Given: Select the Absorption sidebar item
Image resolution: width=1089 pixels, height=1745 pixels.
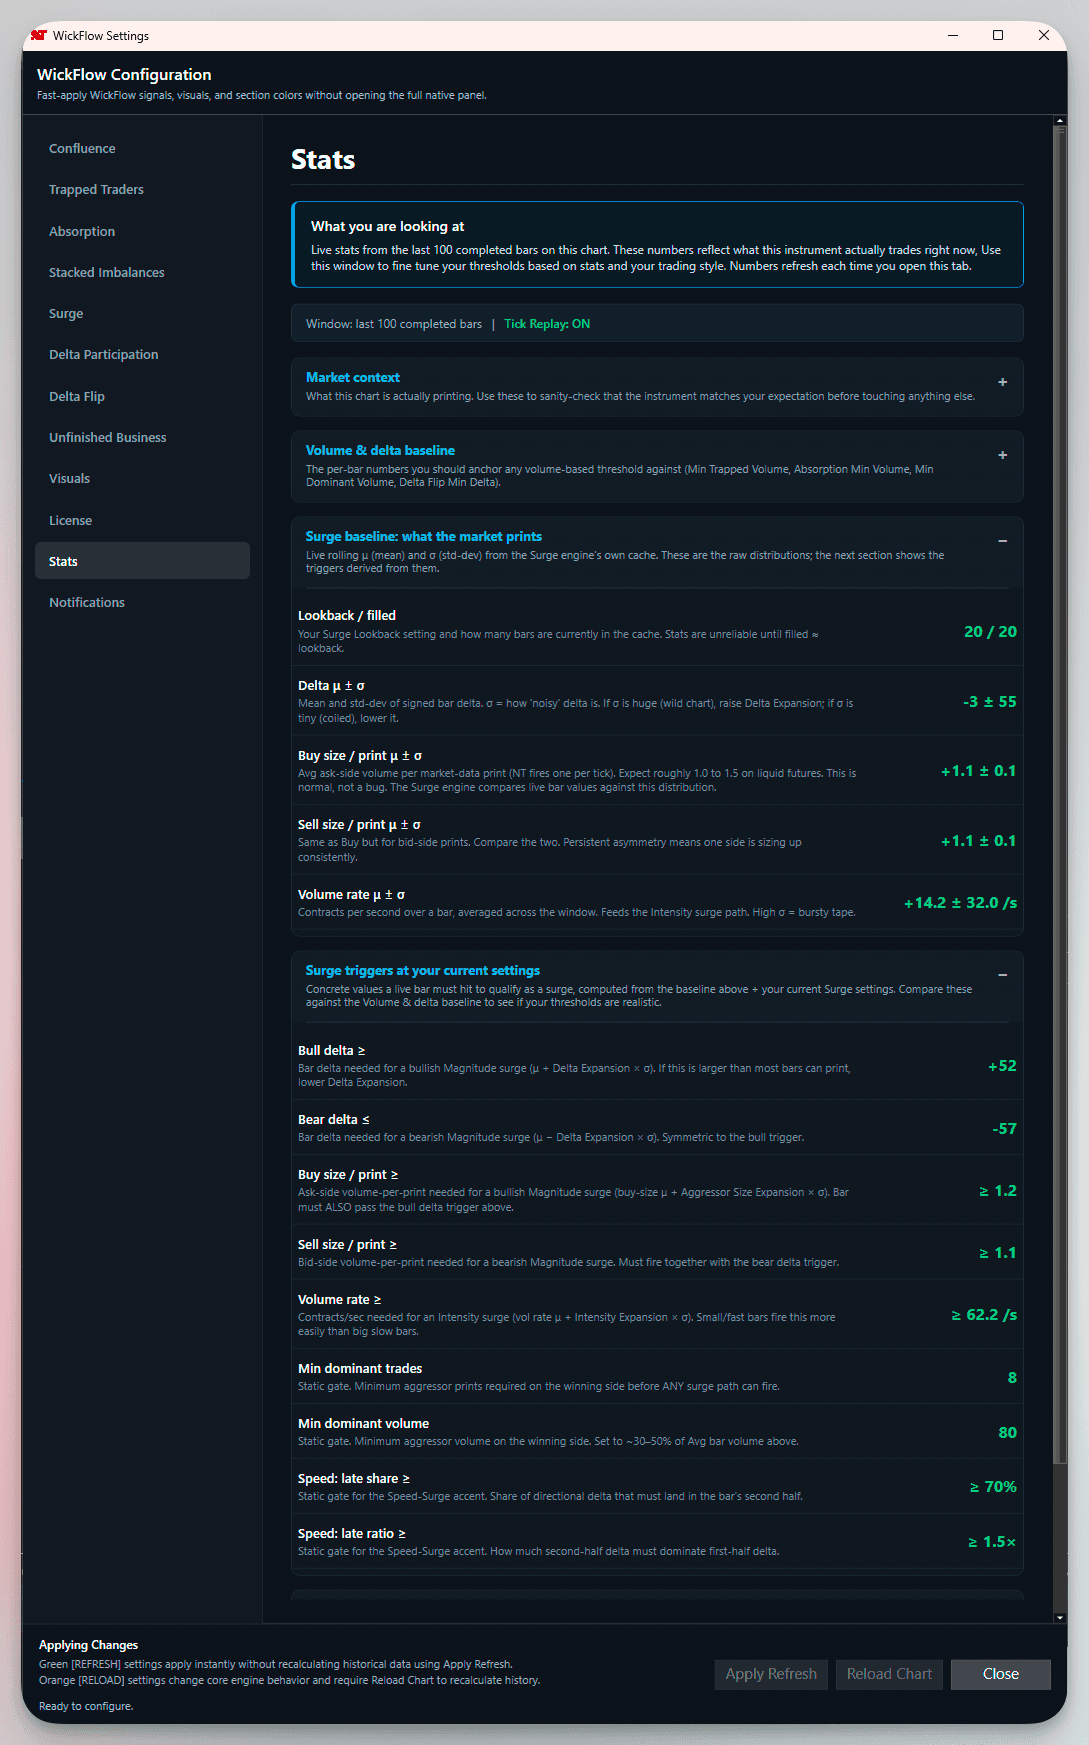Looking at the screenshot, I should click(82, 231).
